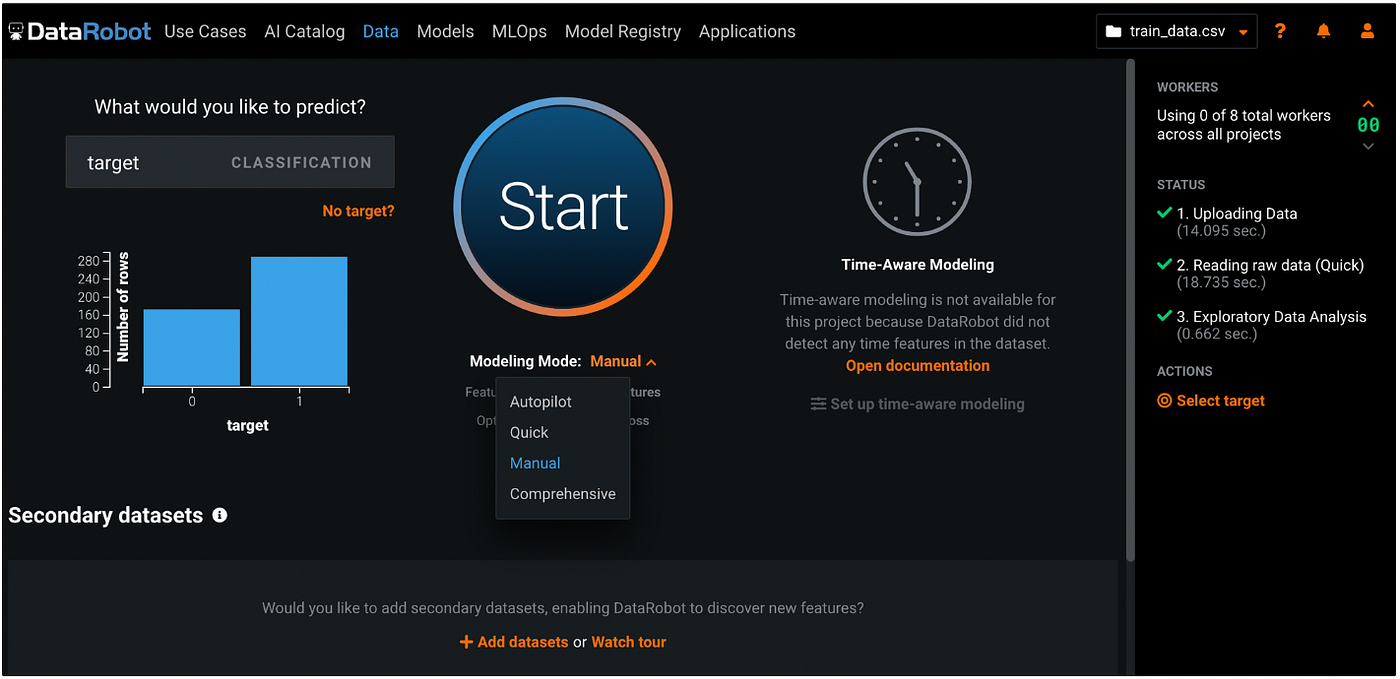Increase workers with the up arrow
This screenshot has height=679, width=1400.
pos(1368,104)
